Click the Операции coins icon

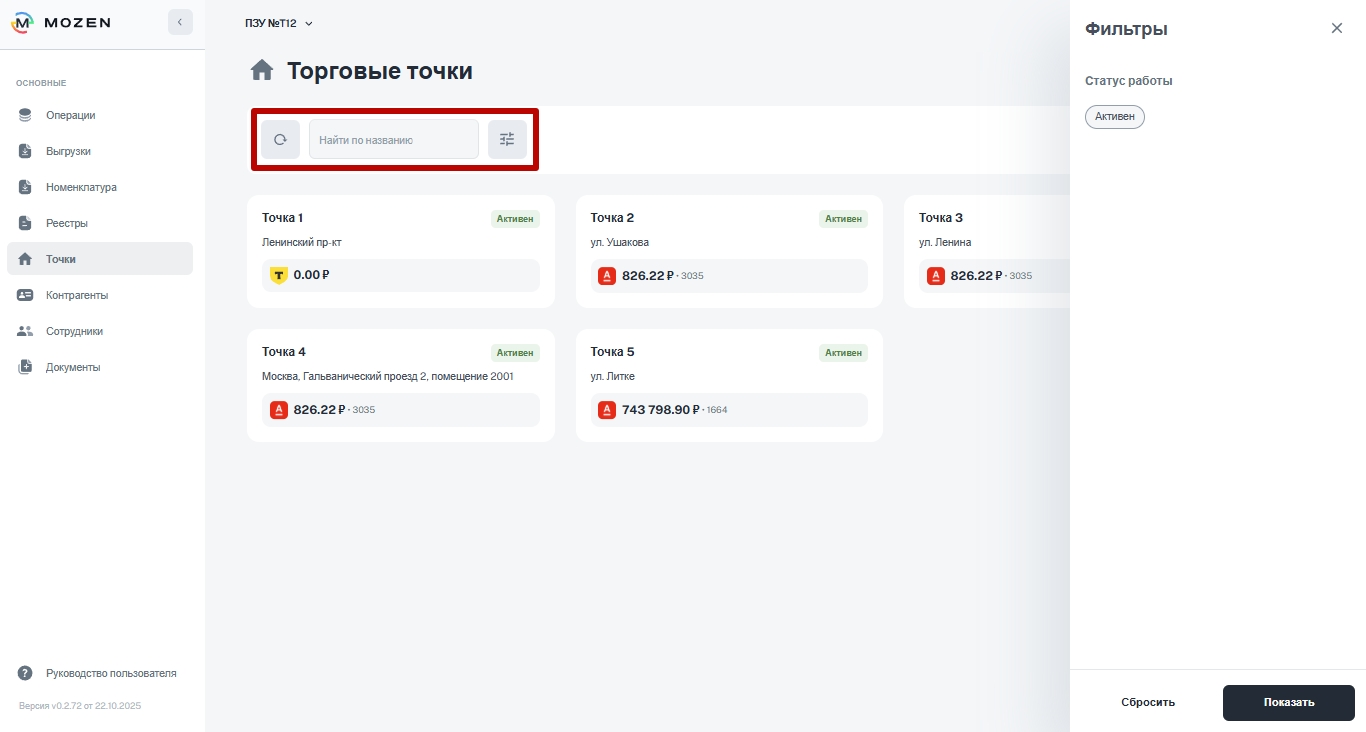pyautogui.click(x=25, y=115)
